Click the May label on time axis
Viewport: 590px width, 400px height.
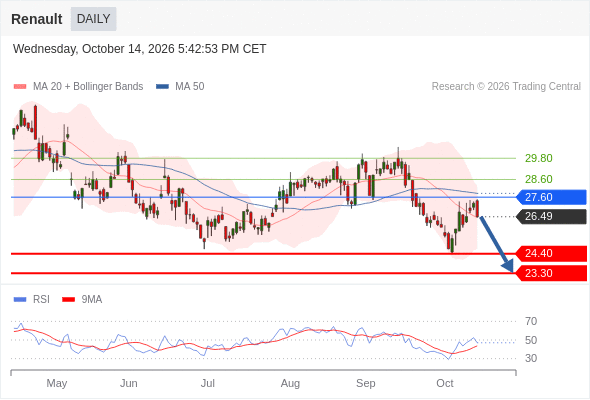(57, 383)
